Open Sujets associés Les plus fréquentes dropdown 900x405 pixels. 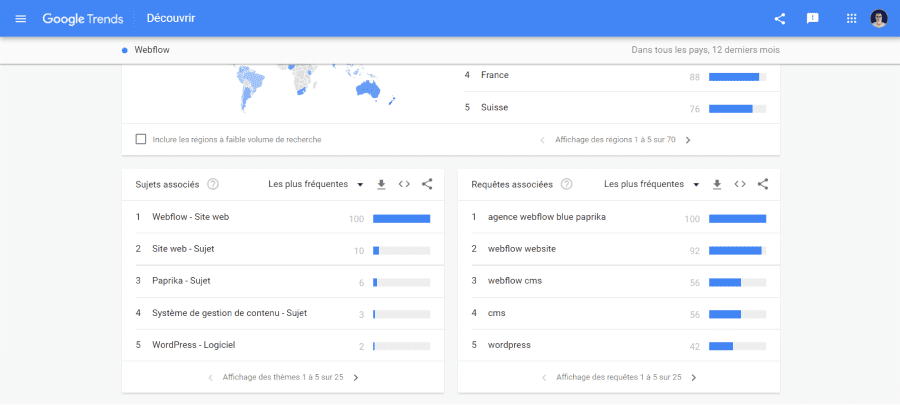(x=316, y=185)
